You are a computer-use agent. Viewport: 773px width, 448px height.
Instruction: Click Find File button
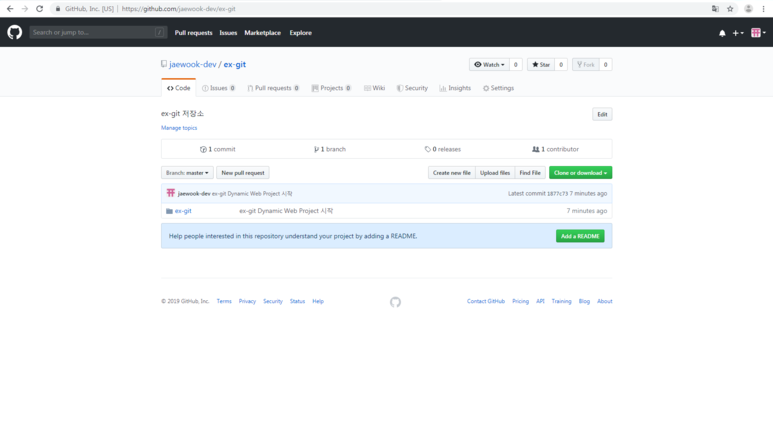[530, 173]
